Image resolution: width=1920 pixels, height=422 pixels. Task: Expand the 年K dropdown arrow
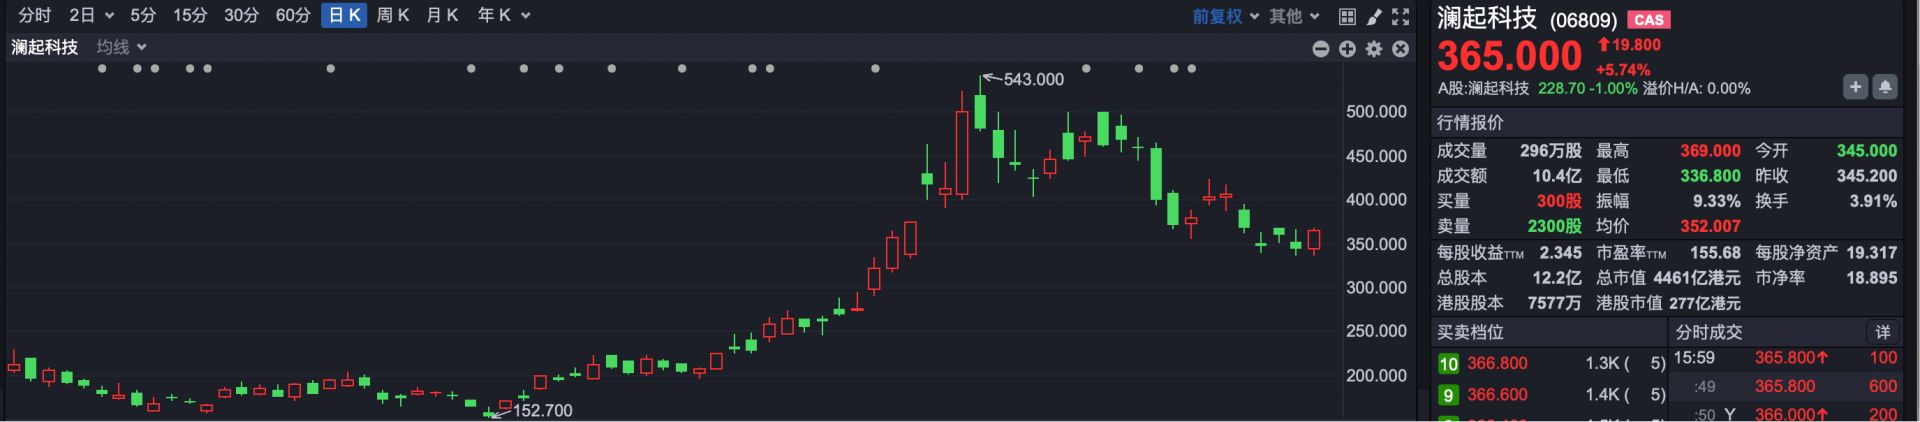point(525,16)
